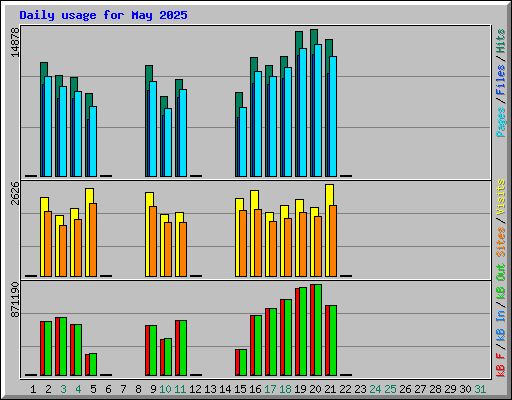This screenshot has height=400, width=512.
Task: Select the day 2 cyan pages bar
Action: tap(48, 126)
